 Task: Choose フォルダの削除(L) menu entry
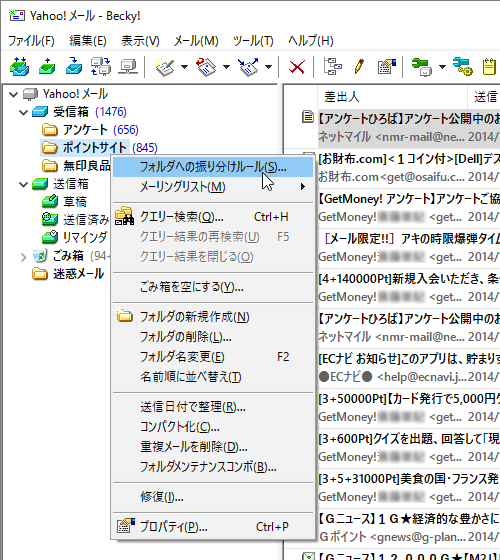coord(213,337)
